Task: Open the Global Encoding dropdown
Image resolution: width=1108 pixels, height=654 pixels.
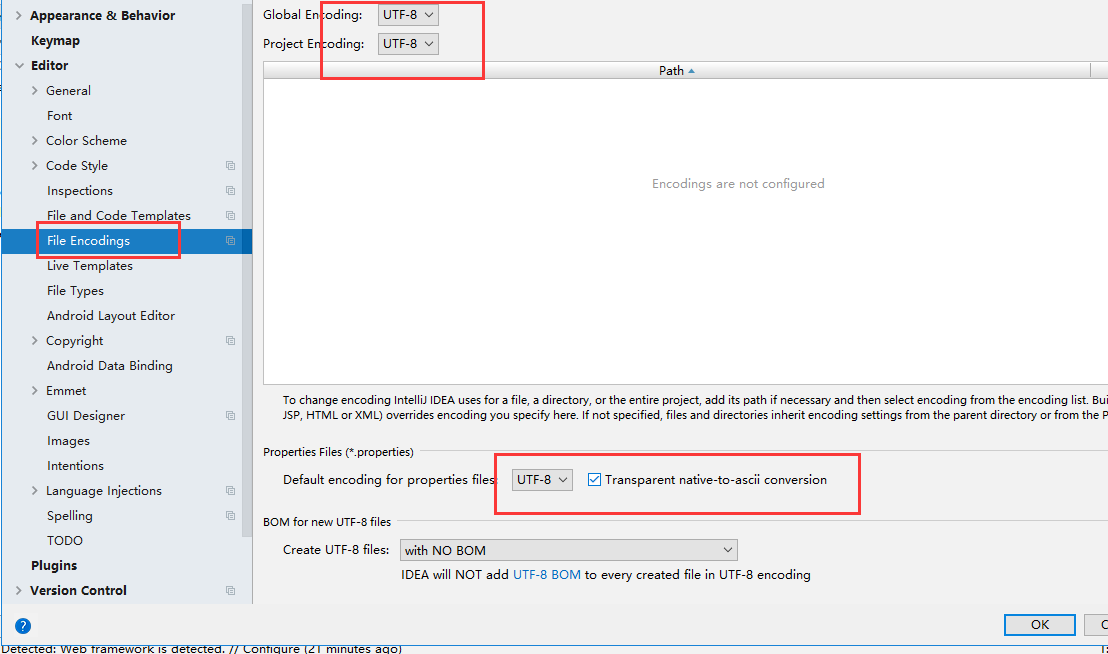Action: click(408, 15)
